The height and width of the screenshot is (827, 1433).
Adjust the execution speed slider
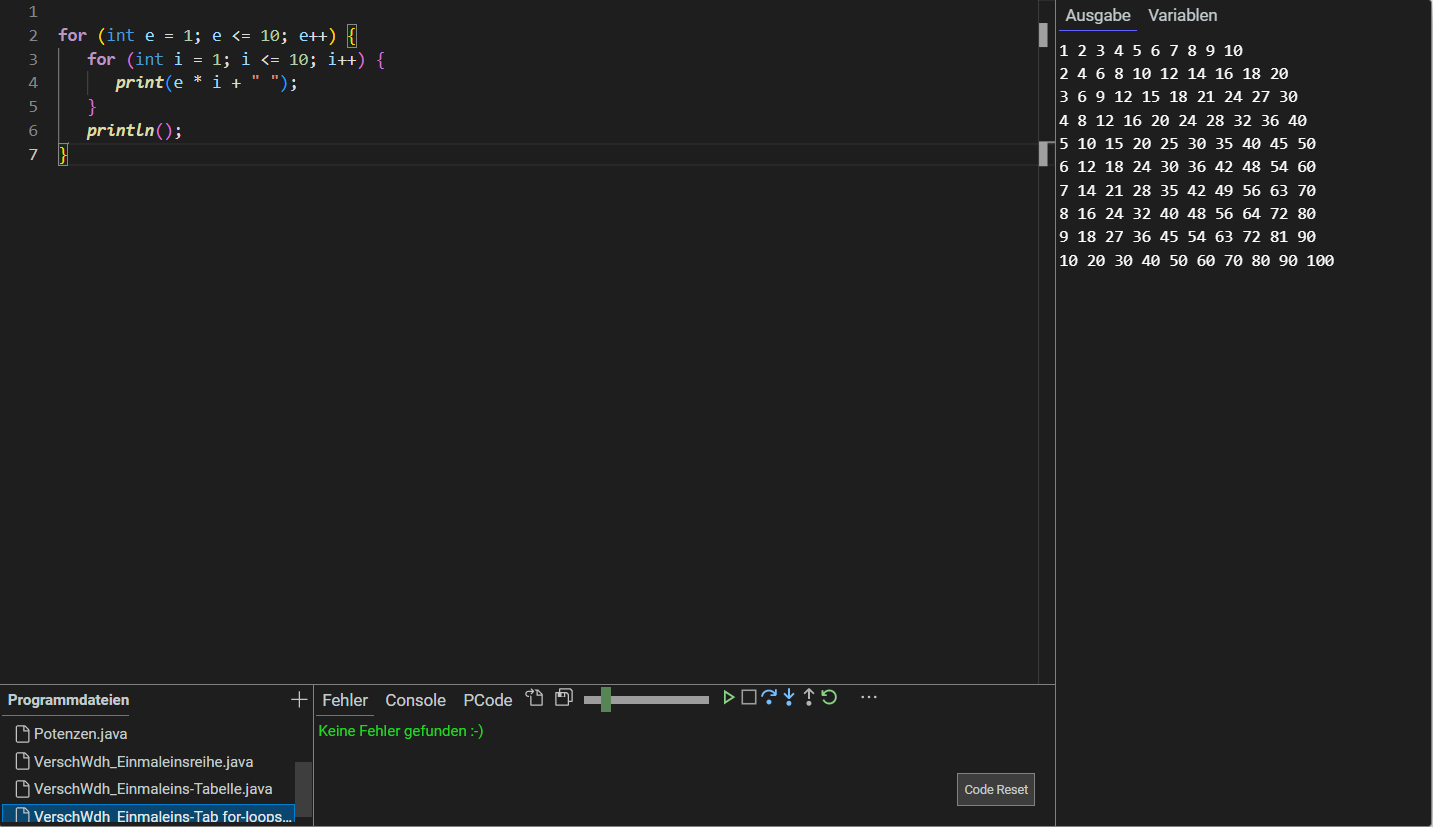point(606,700)
